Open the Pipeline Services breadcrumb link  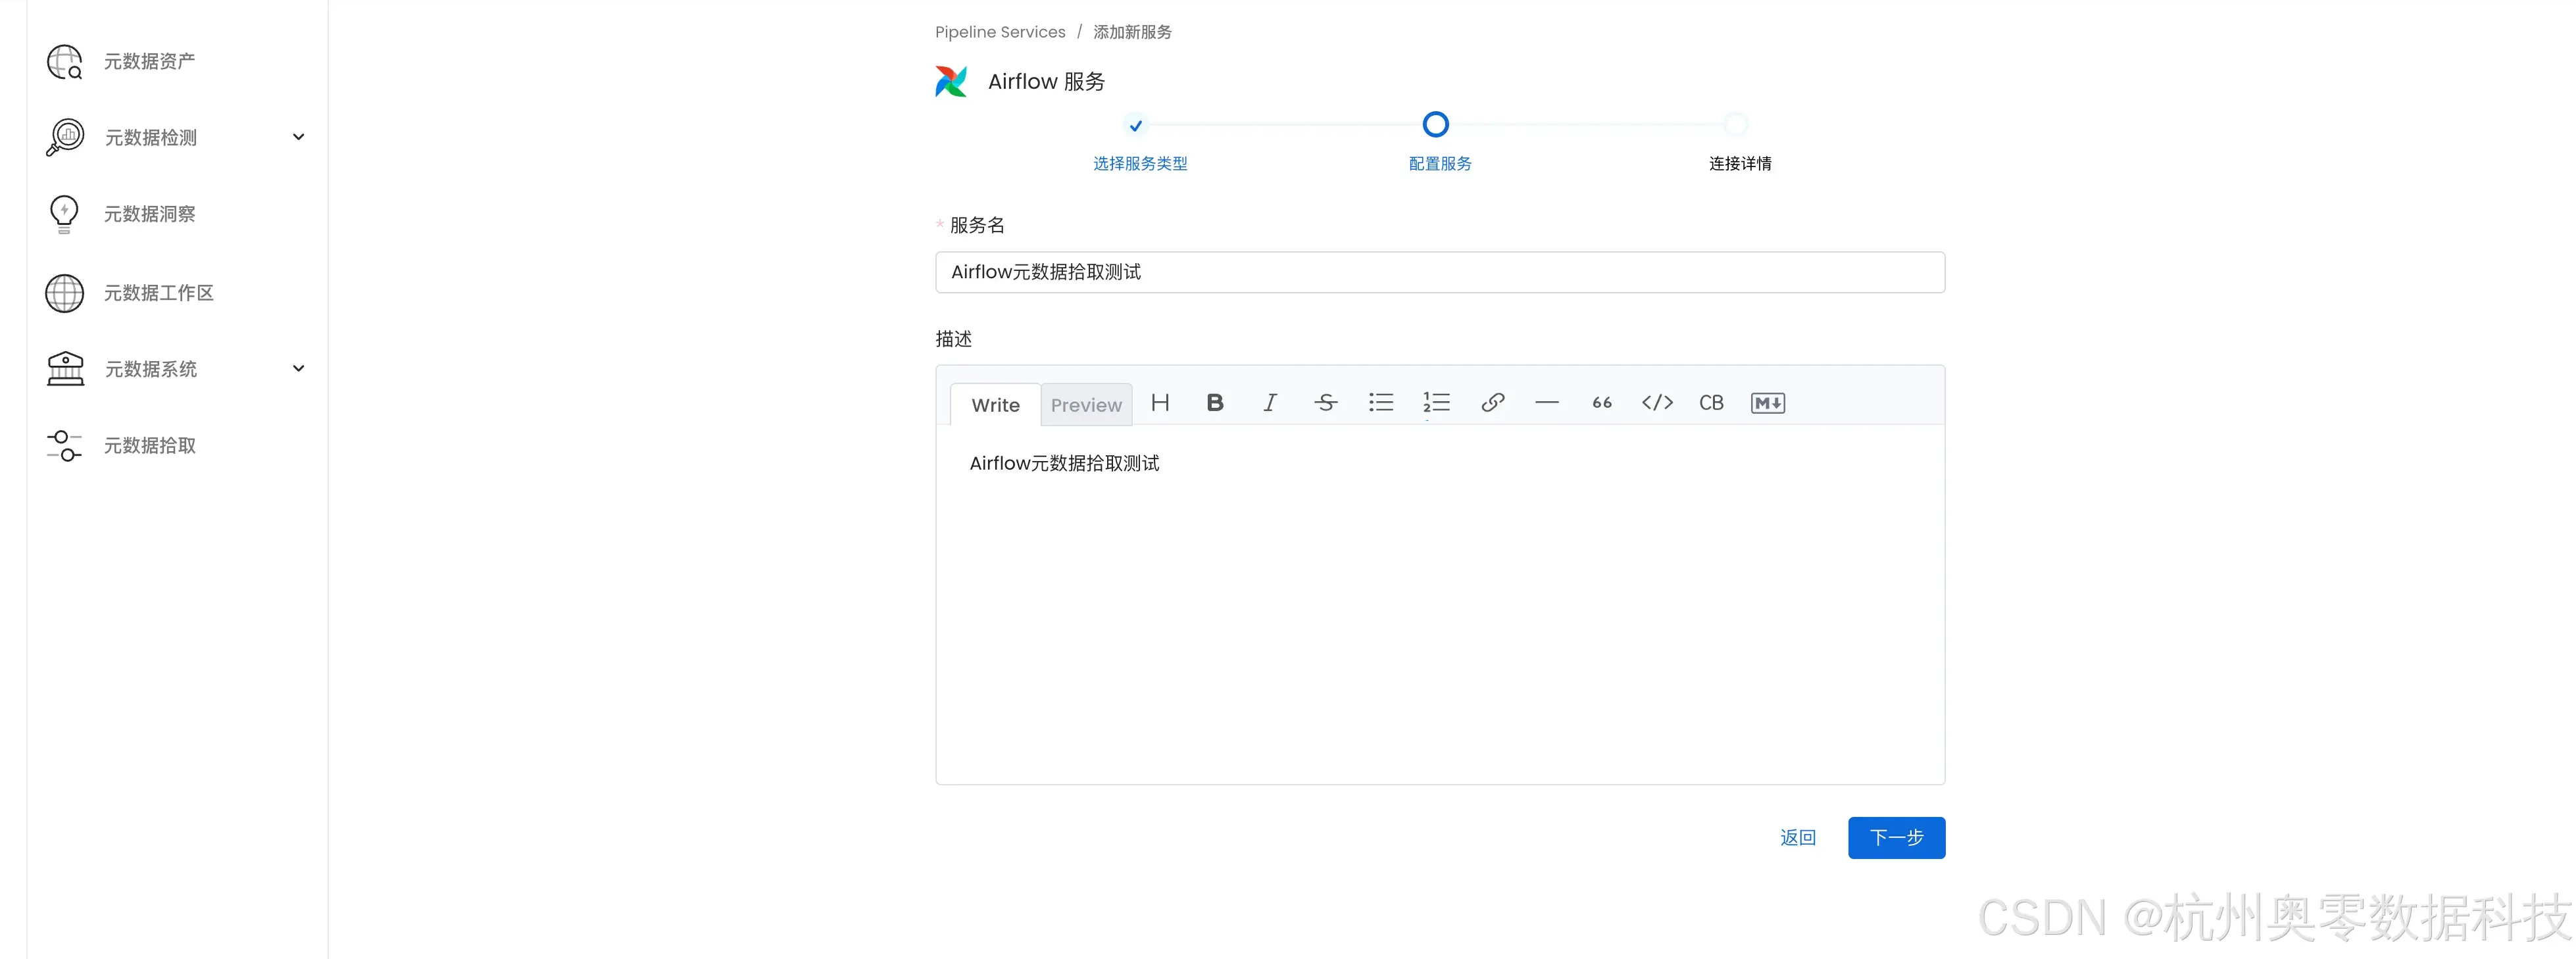point(999,31)
